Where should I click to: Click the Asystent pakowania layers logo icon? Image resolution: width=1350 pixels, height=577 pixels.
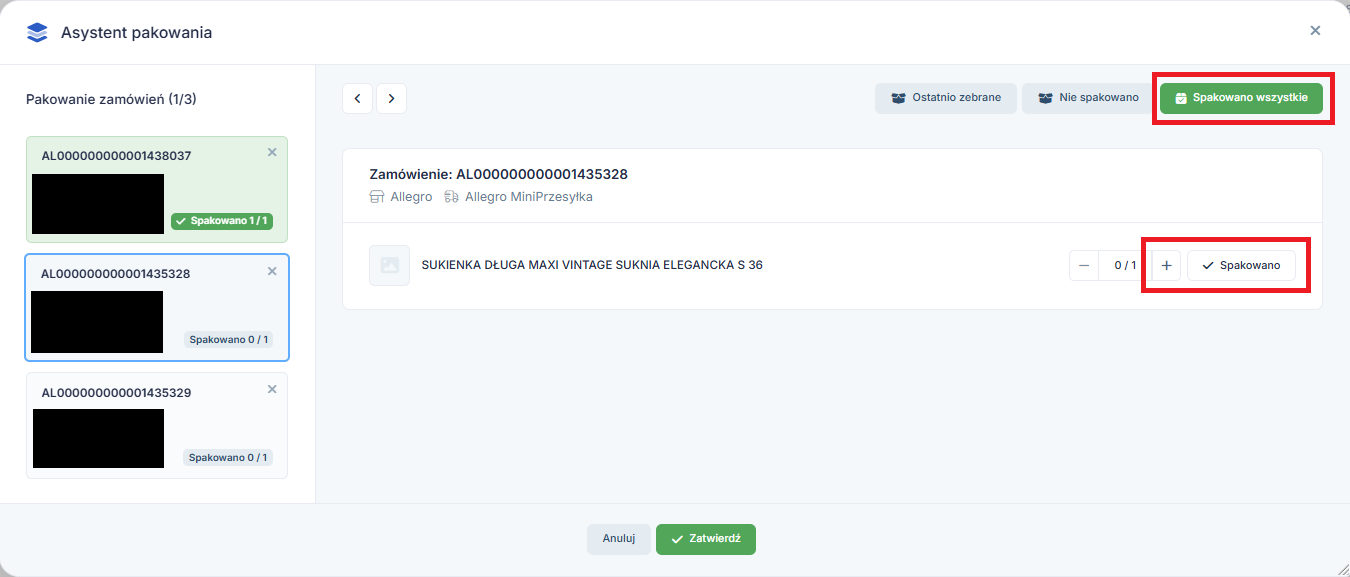[x=37, y=32]
